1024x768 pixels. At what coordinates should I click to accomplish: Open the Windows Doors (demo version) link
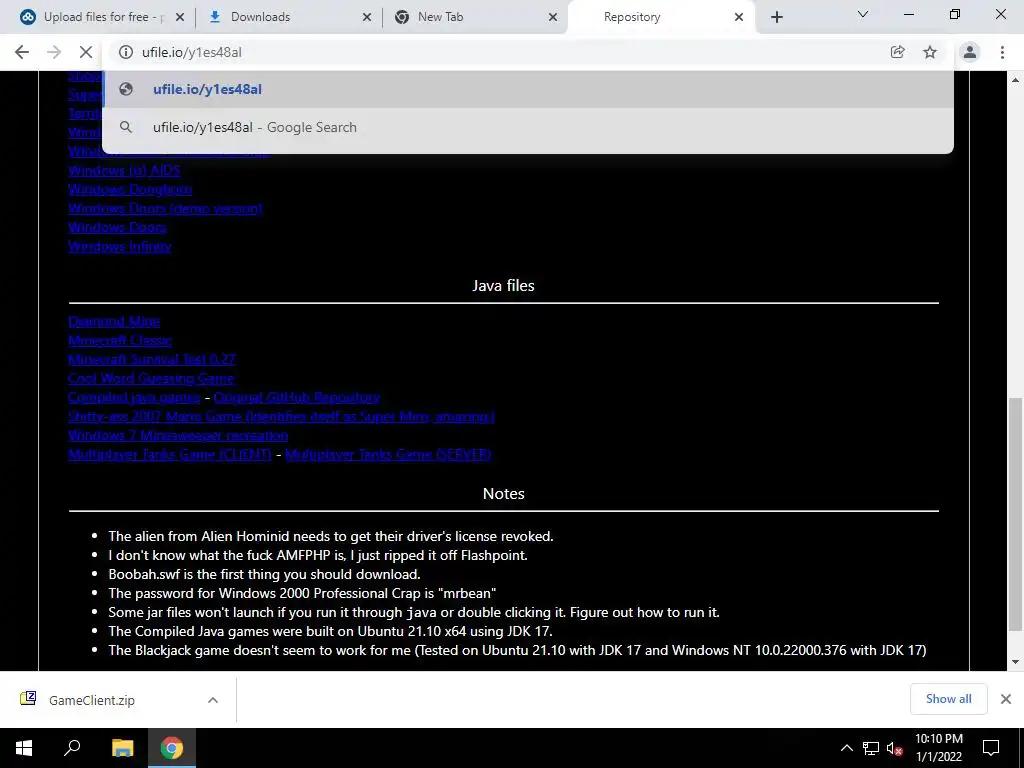(165, 208)
